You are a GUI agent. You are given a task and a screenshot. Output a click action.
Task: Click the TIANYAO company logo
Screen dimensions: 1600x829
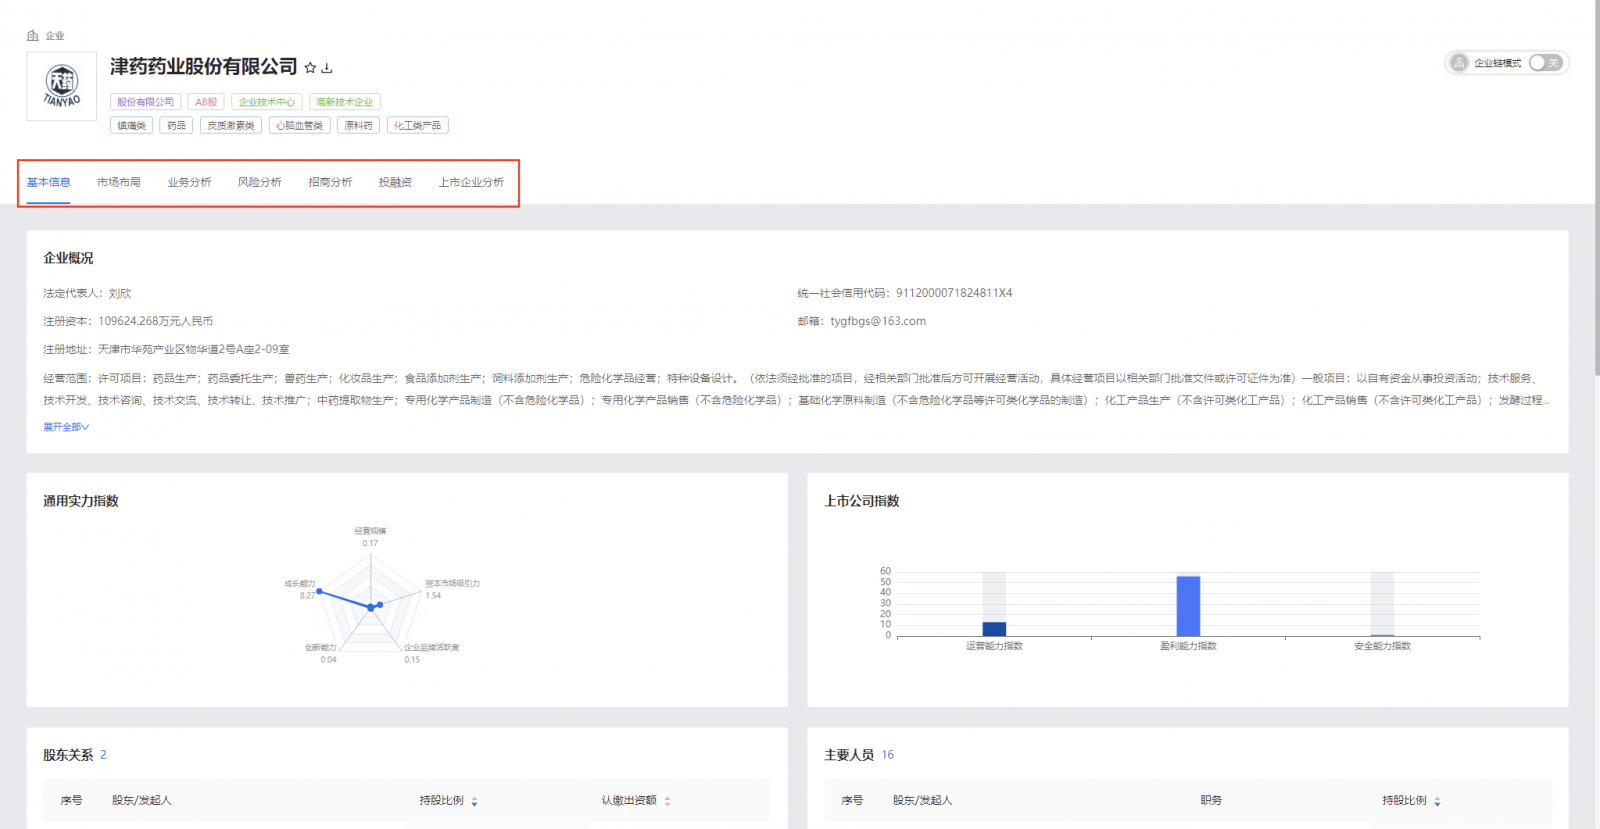(x=62, y=86)
